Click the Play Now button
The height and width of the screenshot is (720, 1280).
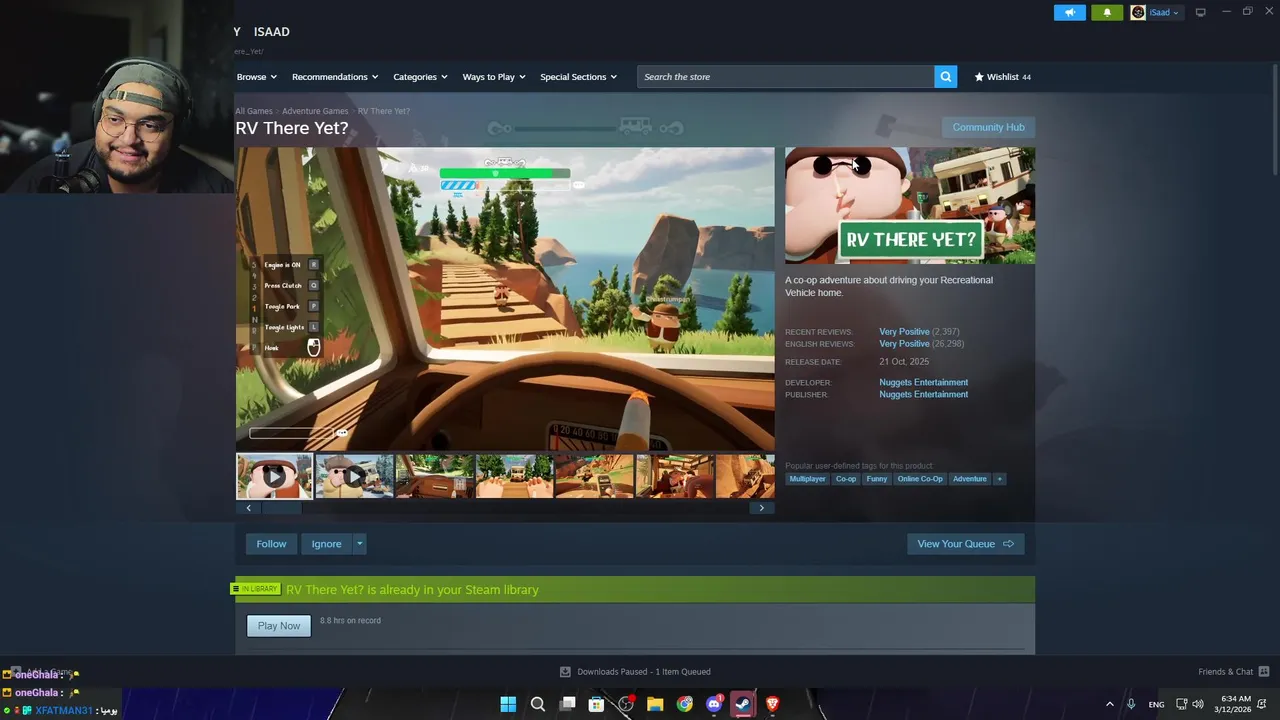click(279, 626)
